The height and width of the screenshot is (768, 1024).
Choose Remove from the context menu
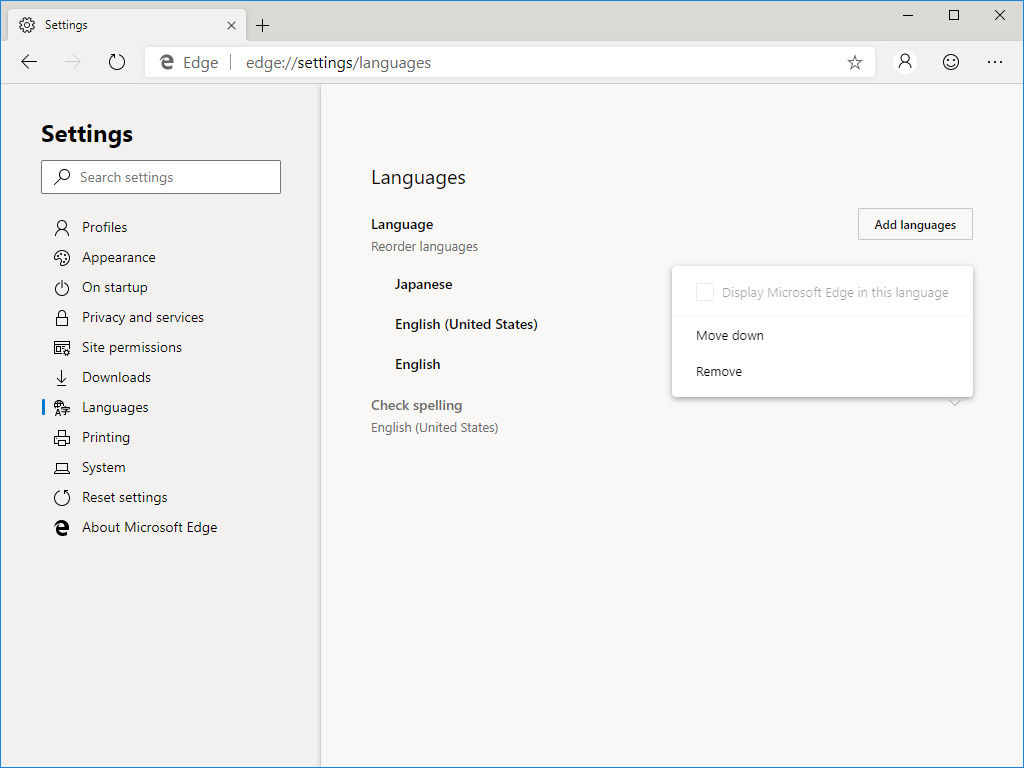point(719,371)
